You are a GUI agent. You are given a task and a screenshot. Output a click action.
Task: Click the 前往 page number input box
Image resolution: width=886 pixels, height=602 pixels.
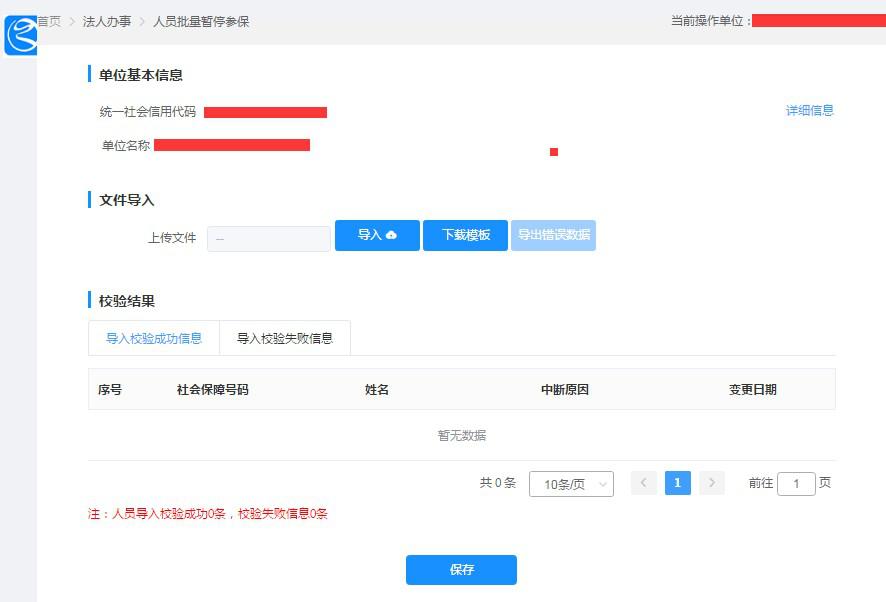point(797,483)
